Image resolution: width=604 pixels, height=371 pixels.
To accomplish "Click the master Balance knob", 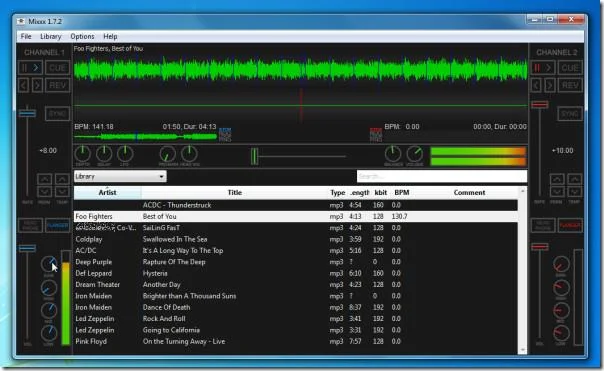I will [x=393, y=154].
